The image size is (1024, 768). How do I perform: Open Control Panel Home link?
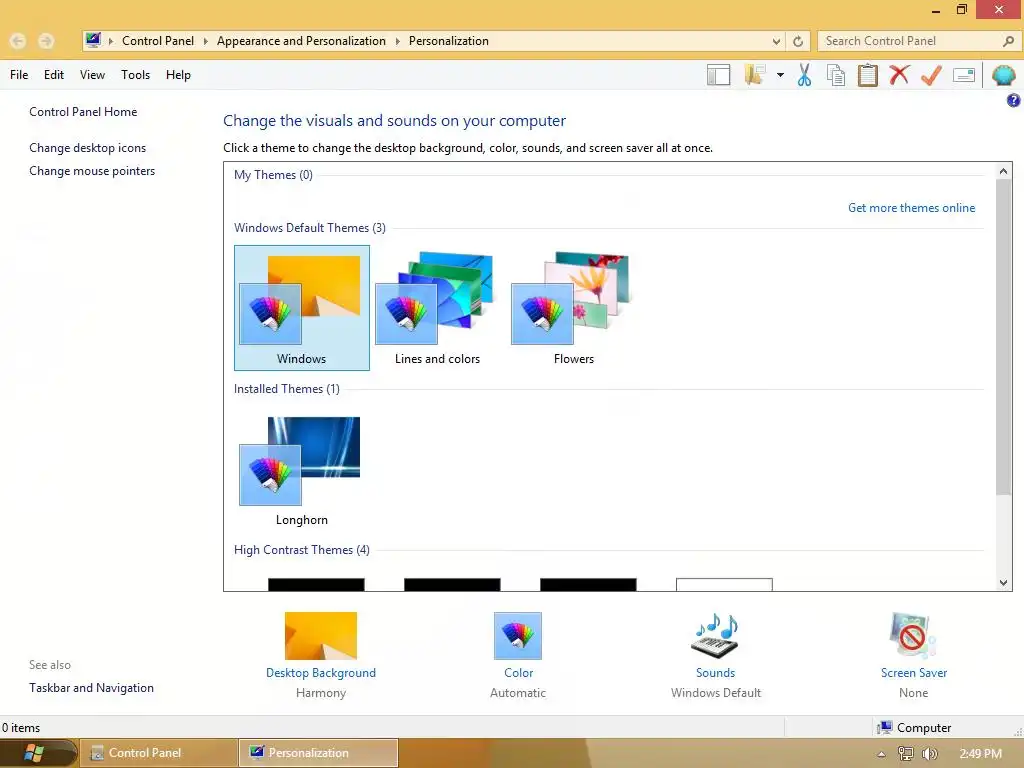[83, 112]
